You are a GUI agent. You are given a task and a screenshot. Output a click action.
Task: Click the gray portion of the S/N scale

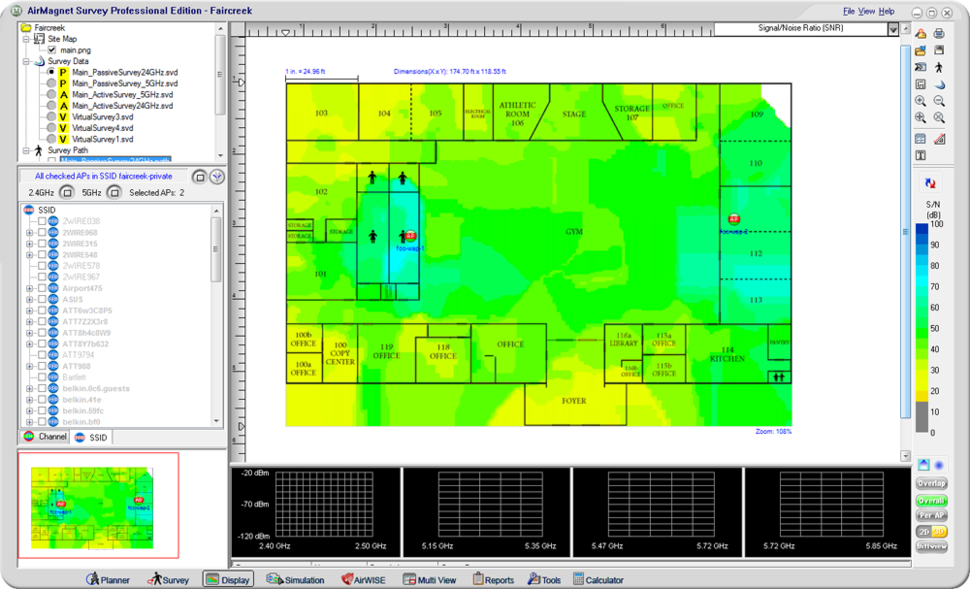(x=922, y=417)
